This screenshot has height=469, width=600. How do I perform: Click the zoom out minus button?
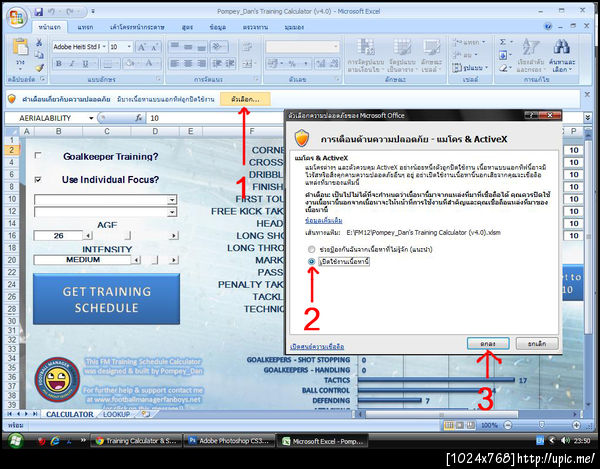[507, 425]
